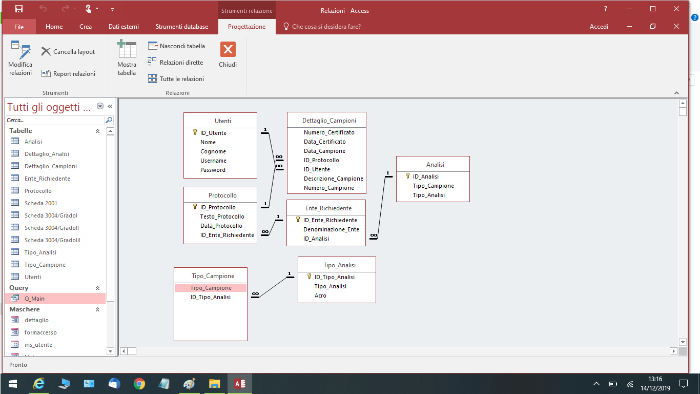This screenshot has width=700, height=394.
Task: Collapse the Maschere group
Action: click(x=97, y=309)
